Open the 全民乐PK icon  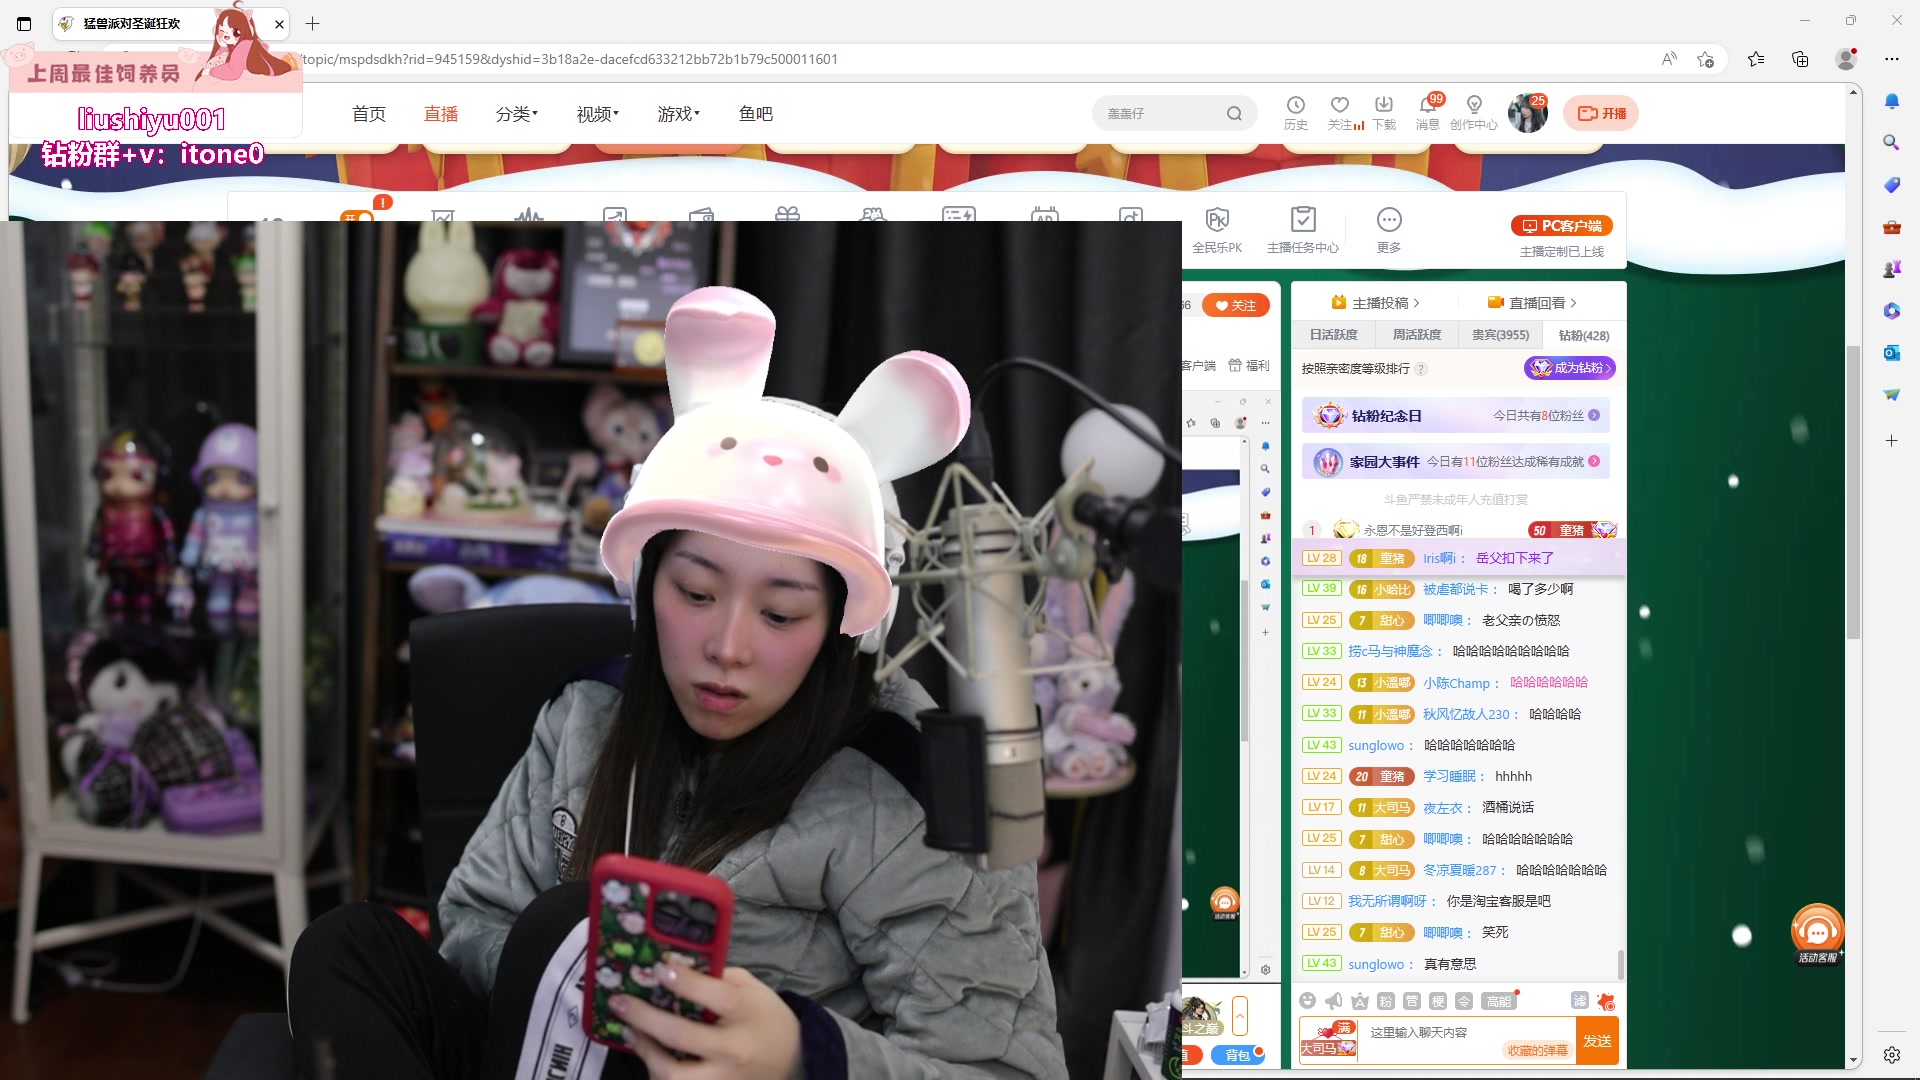tap(1217, 230)
